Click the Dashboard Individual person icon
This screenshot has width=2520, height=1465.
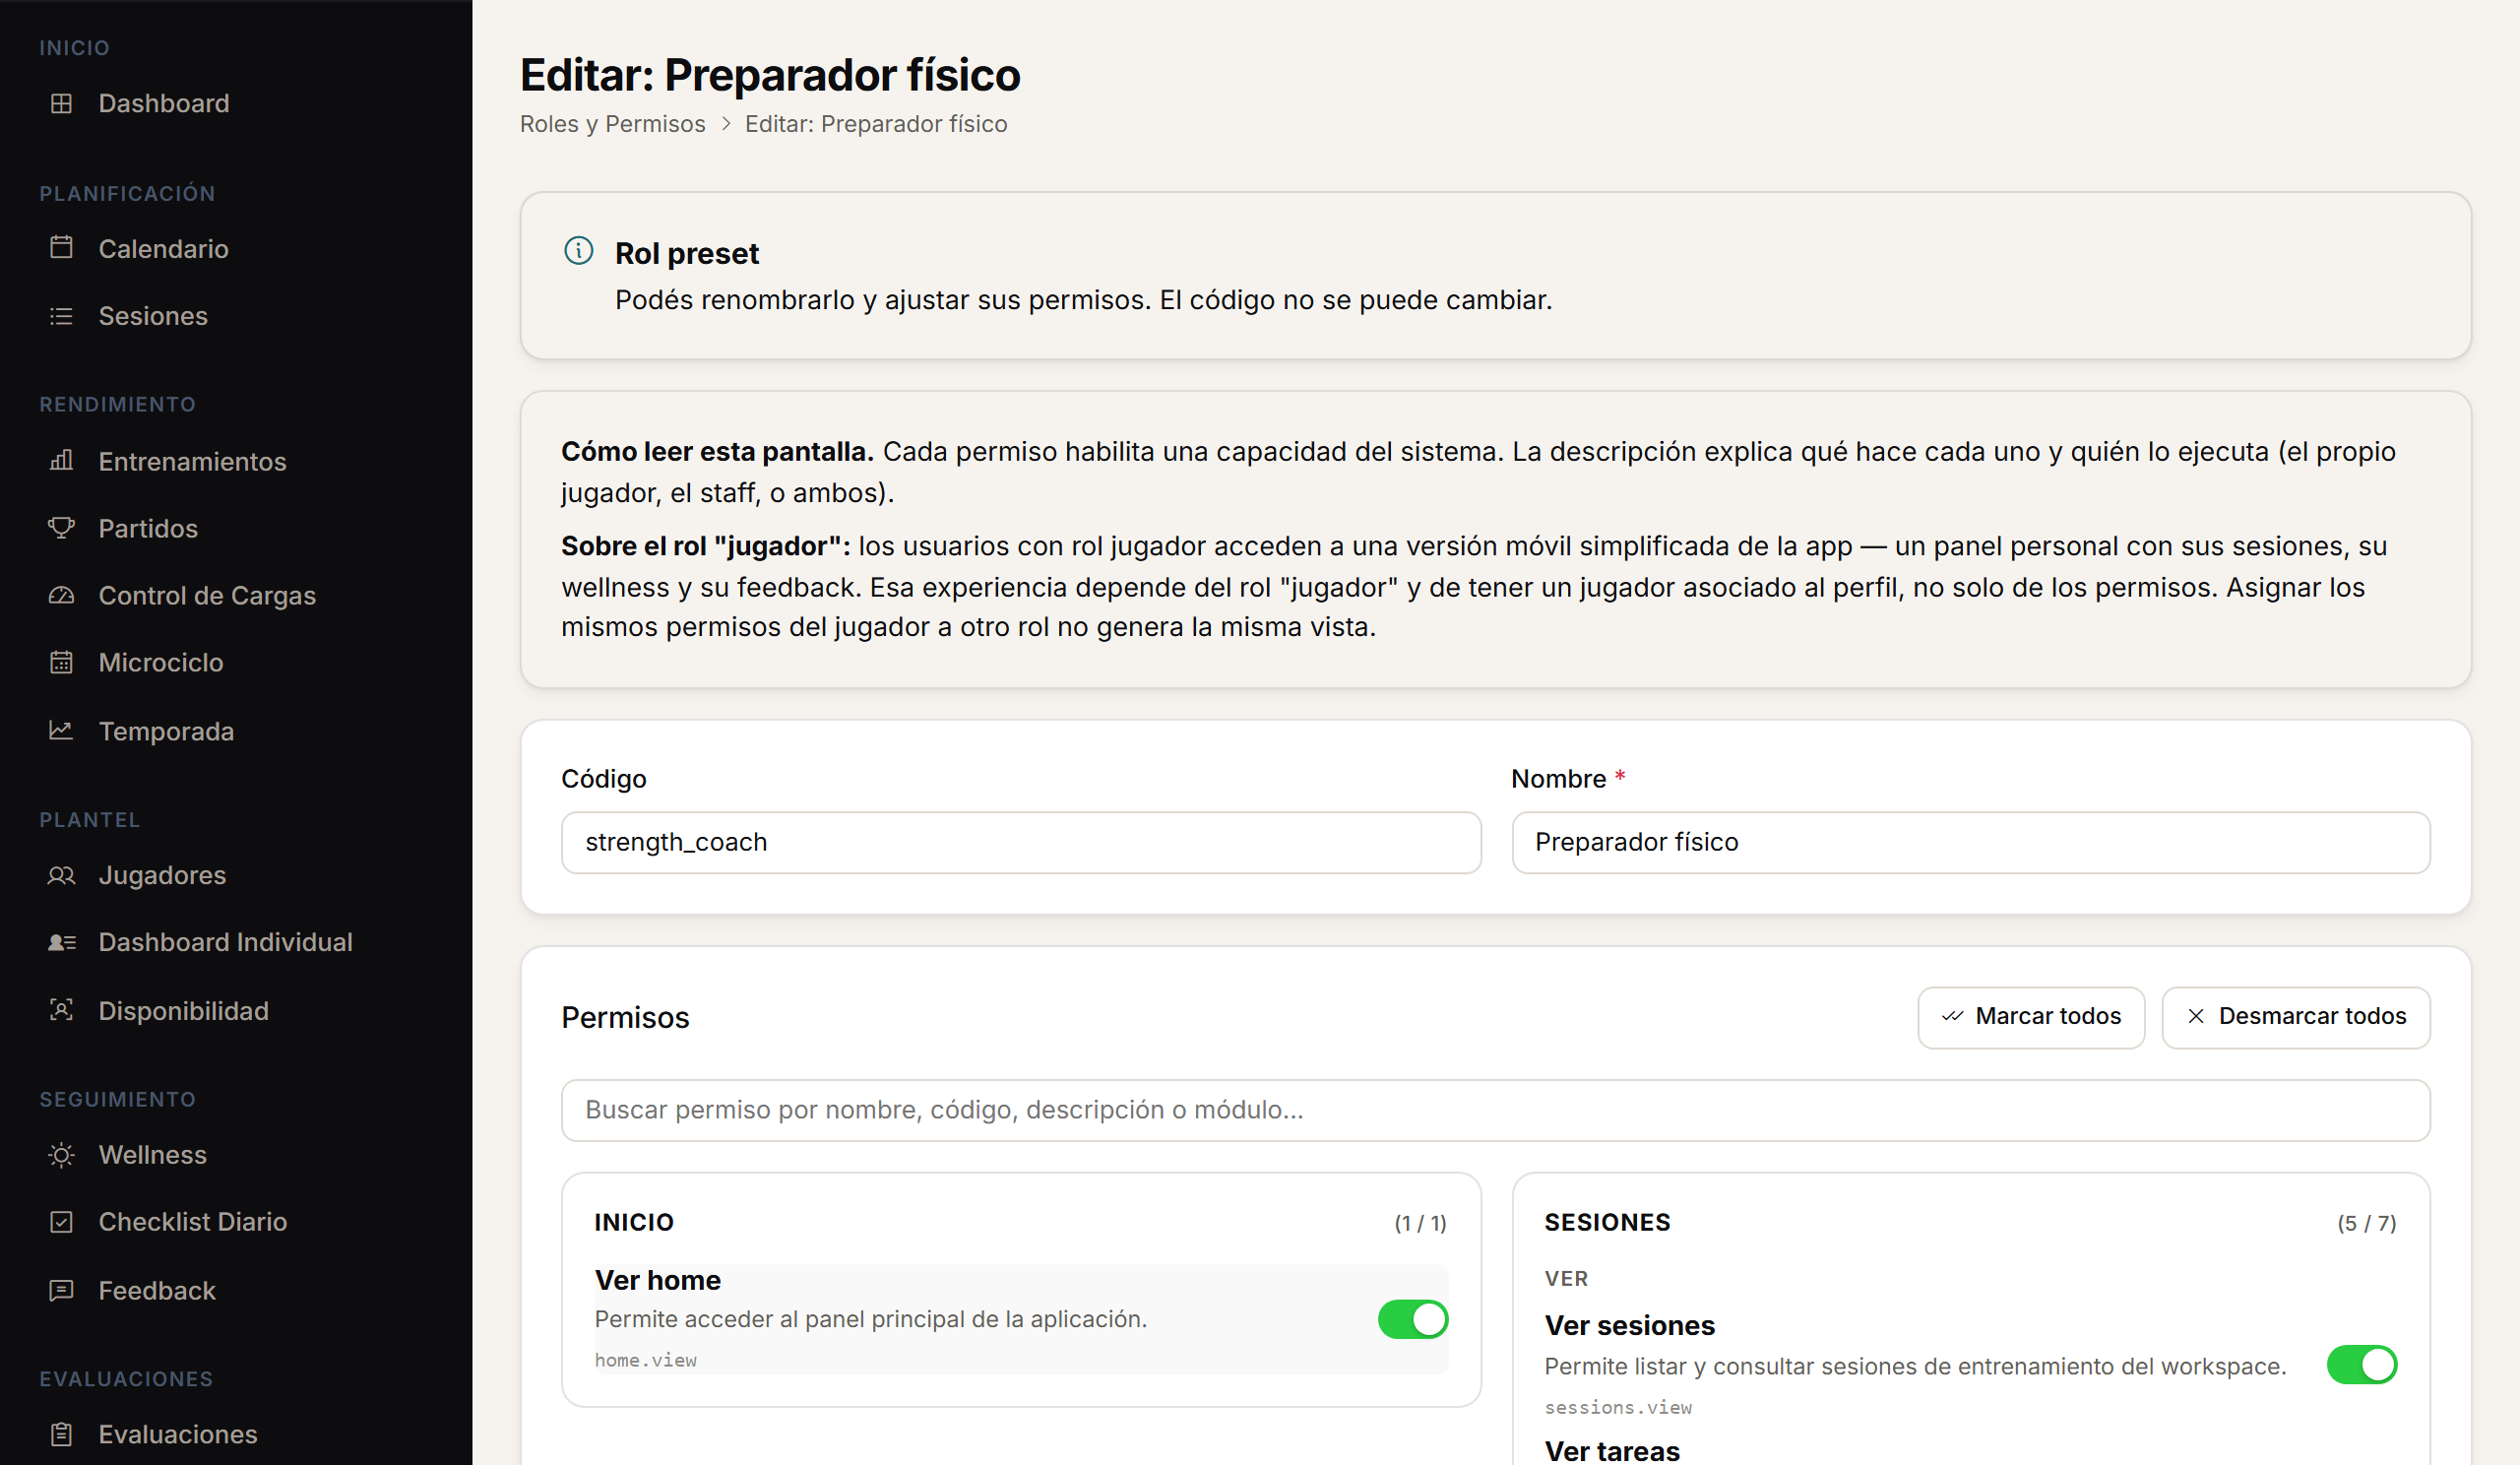point(61,942)
